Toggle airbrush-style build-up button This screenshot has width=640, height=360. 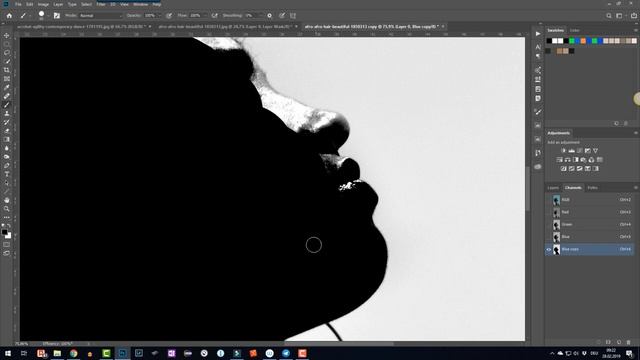pyautogui.click(x=214, y=16)
